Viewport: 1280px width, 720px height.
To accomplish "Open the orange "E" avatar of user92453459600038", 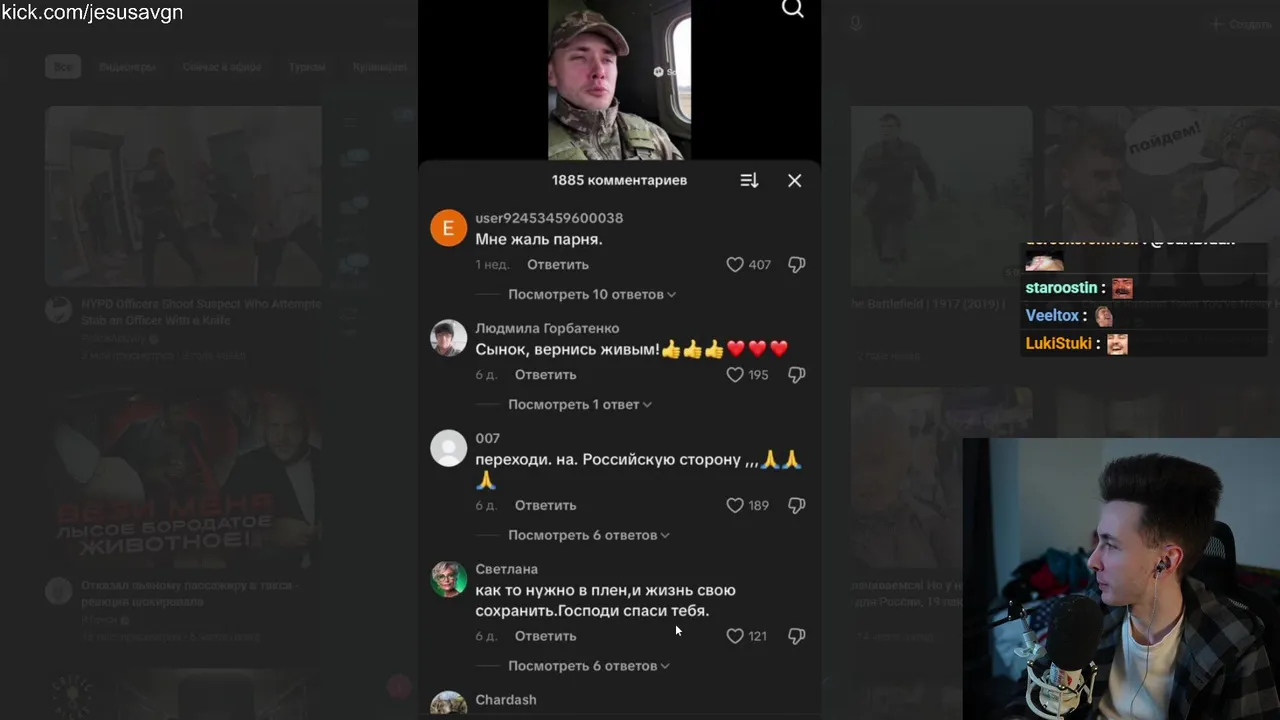I will point(449,228).
